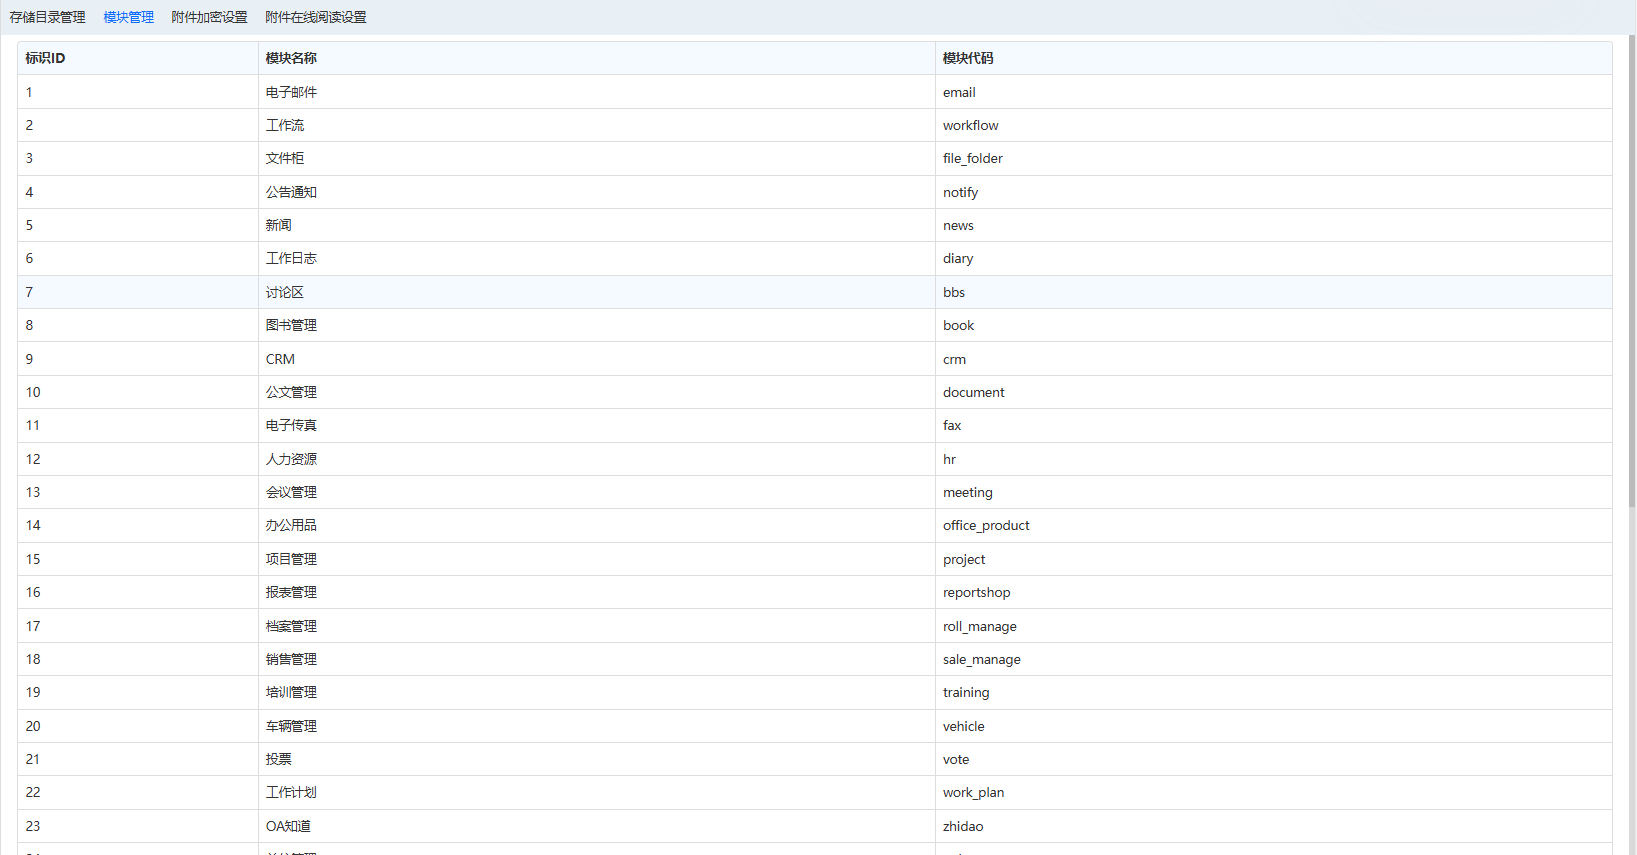Switch to the 模块管理 tab

129,17
